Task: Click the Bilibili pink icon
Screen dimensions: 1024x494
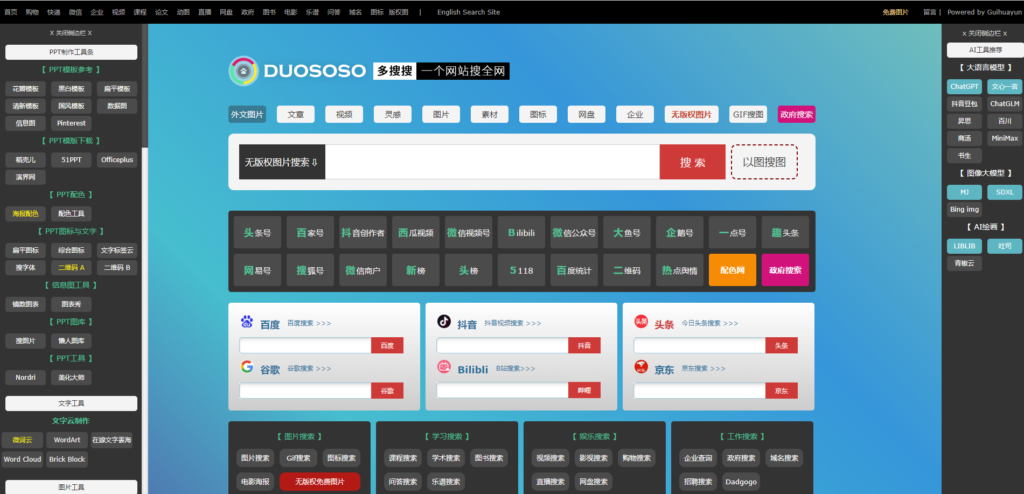Action: (444, 367)
